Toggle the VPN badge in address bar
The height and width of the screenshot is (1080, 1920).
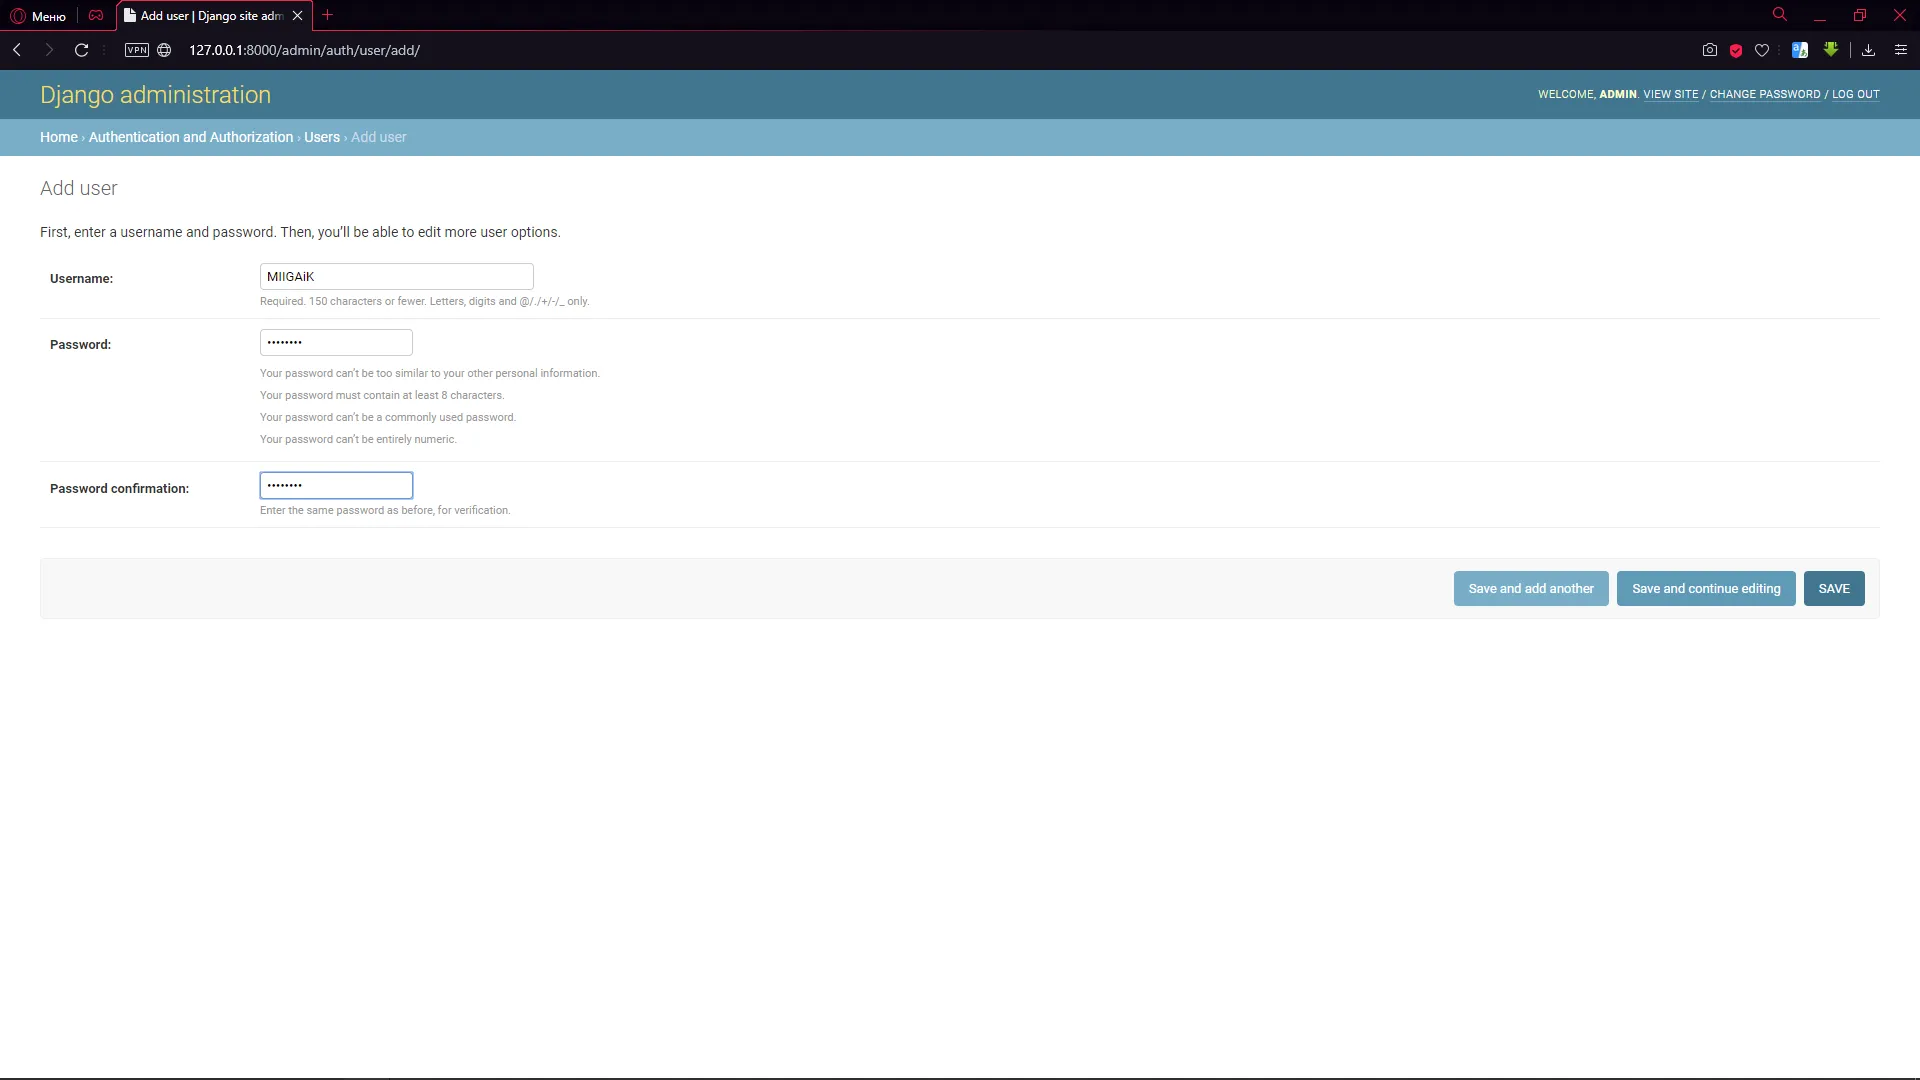[x=137, y=50]
